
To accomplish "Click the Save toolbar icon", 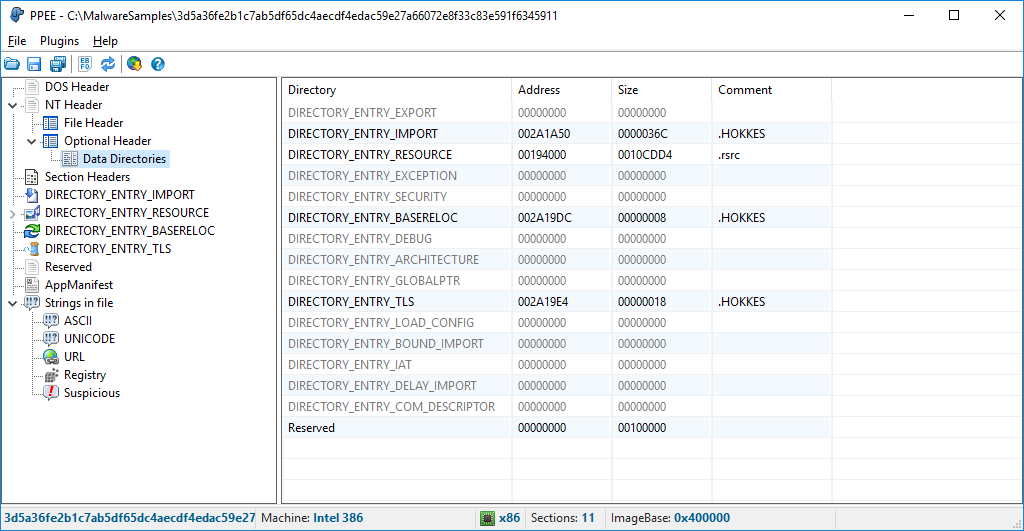I will coord(34,64).
